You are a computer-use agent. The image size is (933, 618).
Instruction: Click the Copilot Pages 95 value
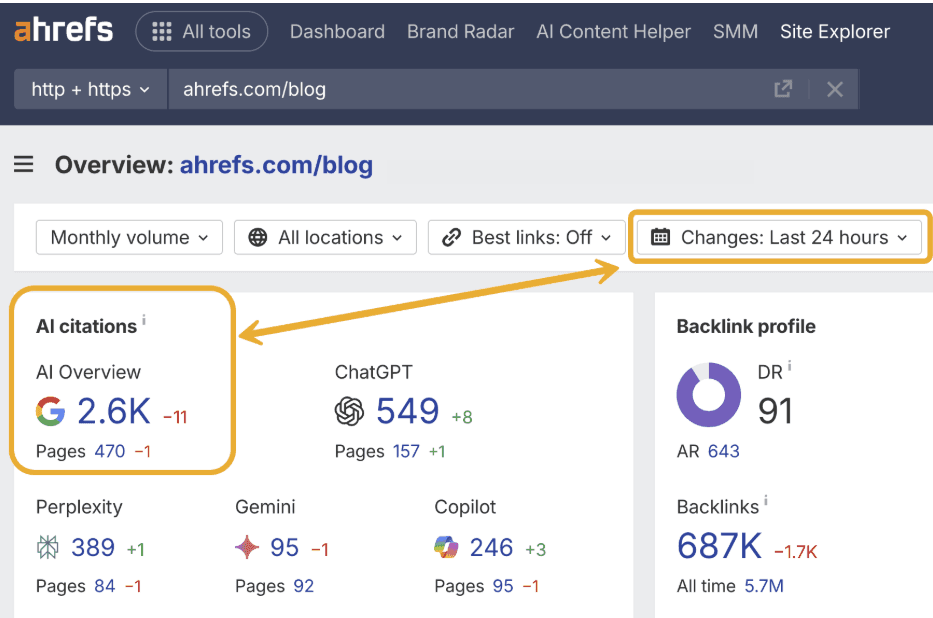pyautogui.click(x=503, y=586)
